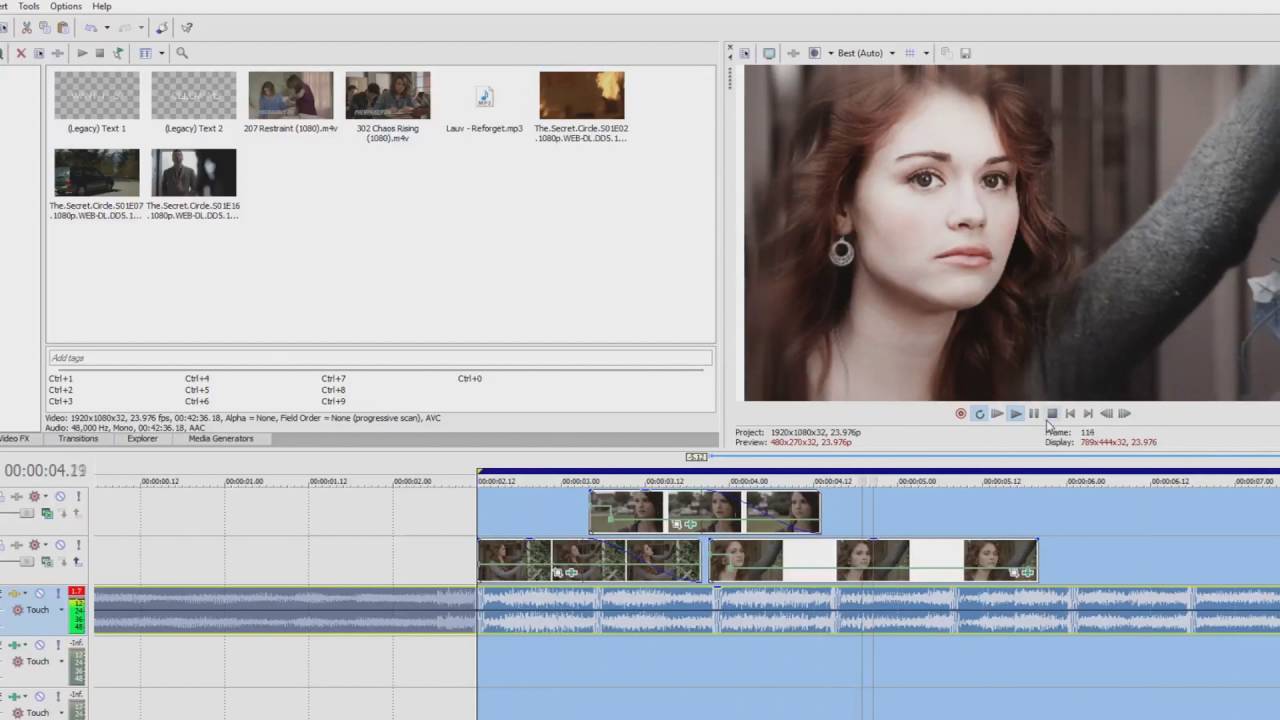Open Touch automation dropdown on second audio track
The width and height of the screenshot is (1280, 720).
[61, 661]
